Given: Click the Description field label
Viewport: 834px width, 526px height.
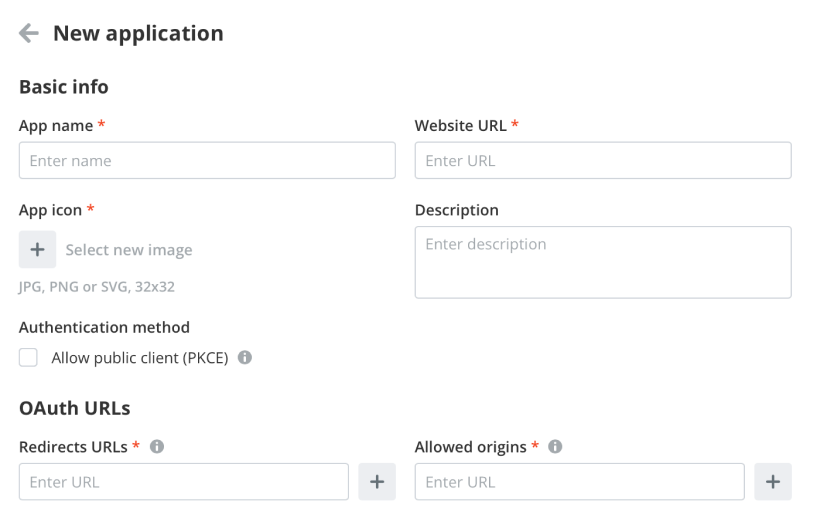Looking at the screenshot, I should pos(457,210).
